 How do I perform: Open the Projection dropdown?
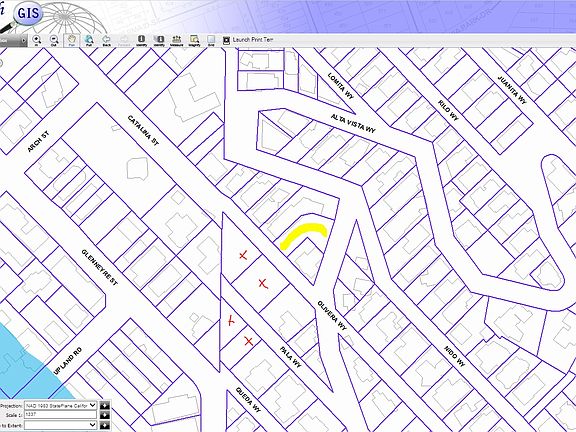[x=61, y=405]
